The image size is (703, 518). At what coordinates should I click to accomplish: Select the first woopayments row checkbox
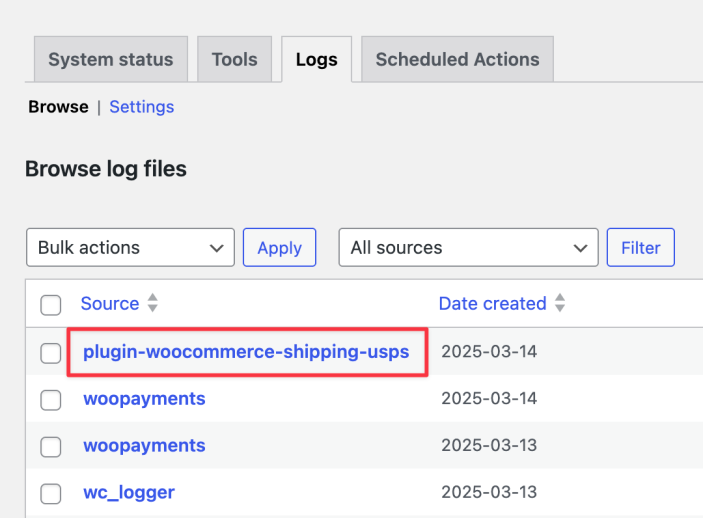coord(51,400)
